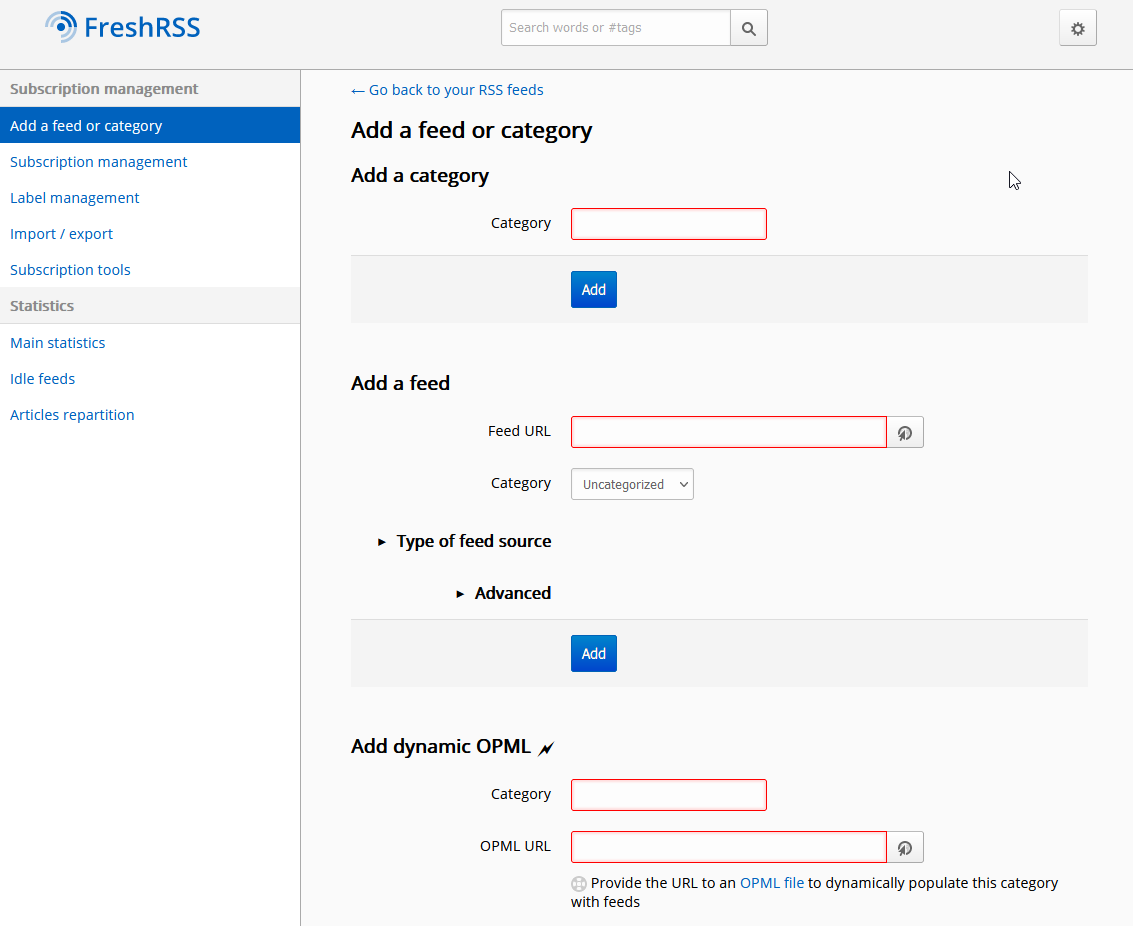
Task: Click the dynamic OPML Category field
Action: (x=668, y=795)
